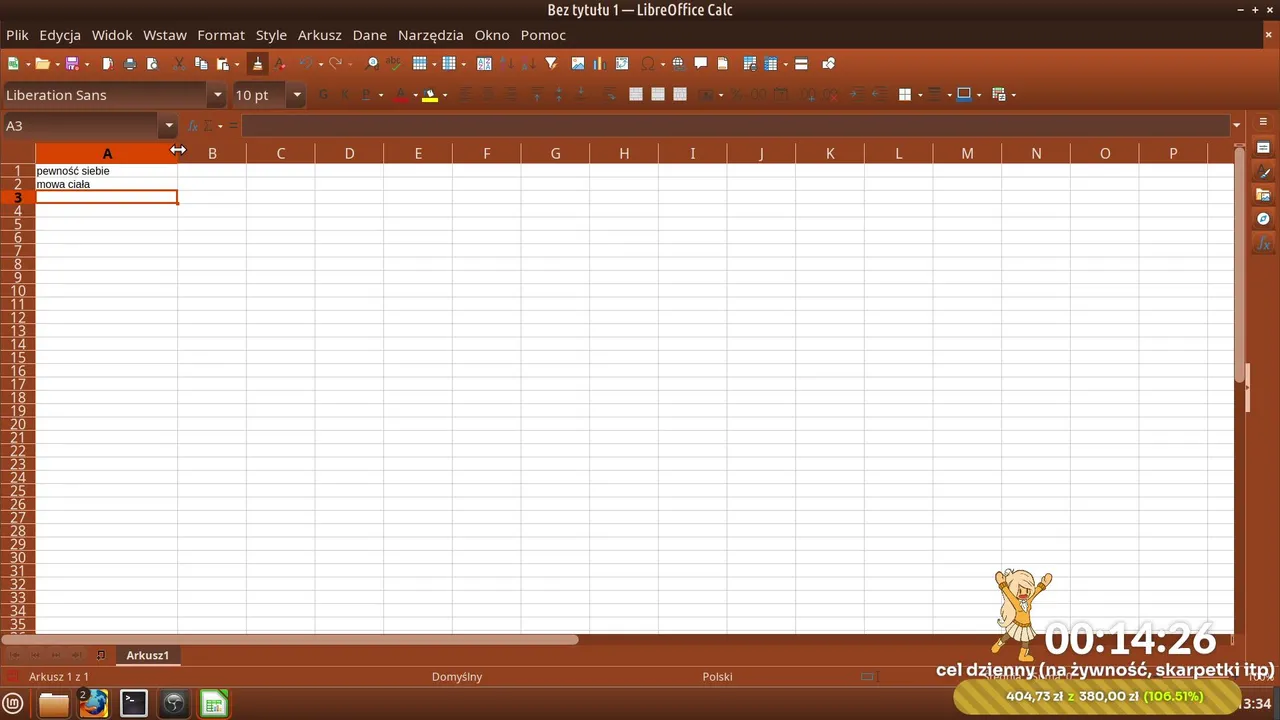Insert an image from toolbar
The height and width of the screenshot is (720, 1280).
pyautogui.click(x=578, y=64)
